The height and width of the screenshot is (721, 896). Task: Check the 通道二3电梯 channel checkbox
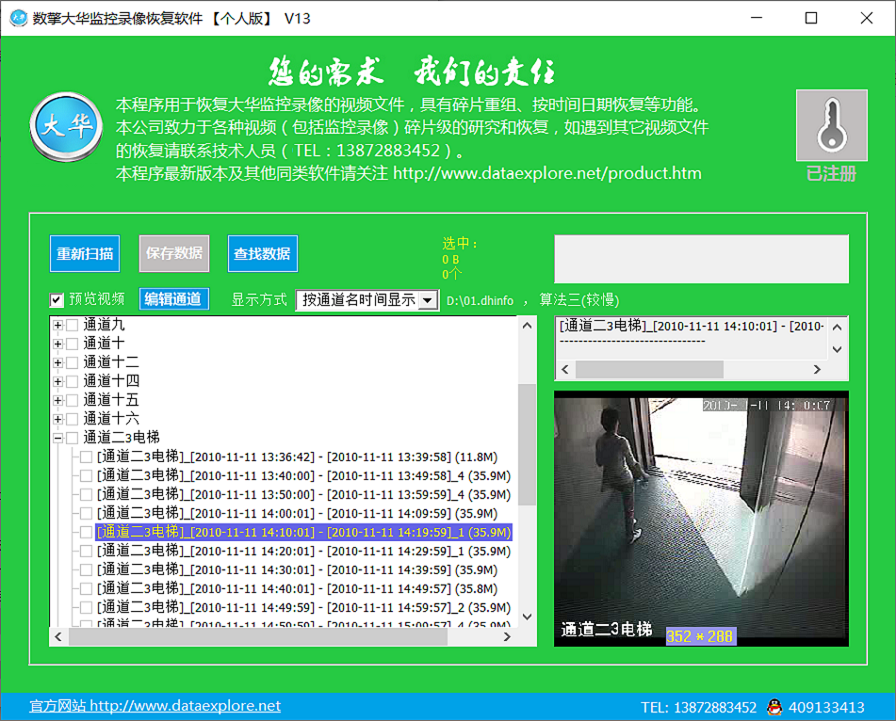[73, 438]
